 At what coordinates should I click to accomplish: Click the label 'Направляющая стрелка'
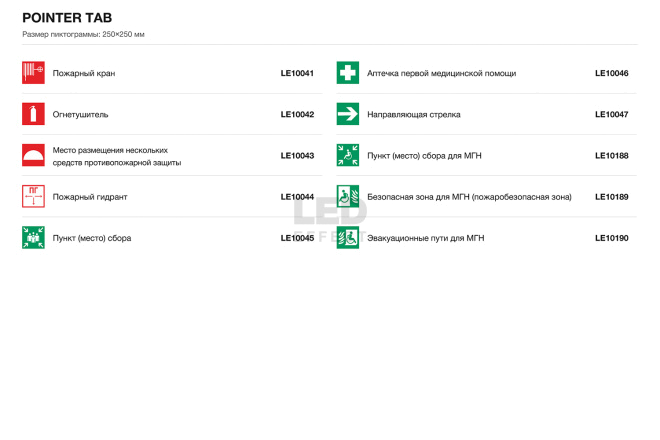pyautogui.click(x=414, y=115)
